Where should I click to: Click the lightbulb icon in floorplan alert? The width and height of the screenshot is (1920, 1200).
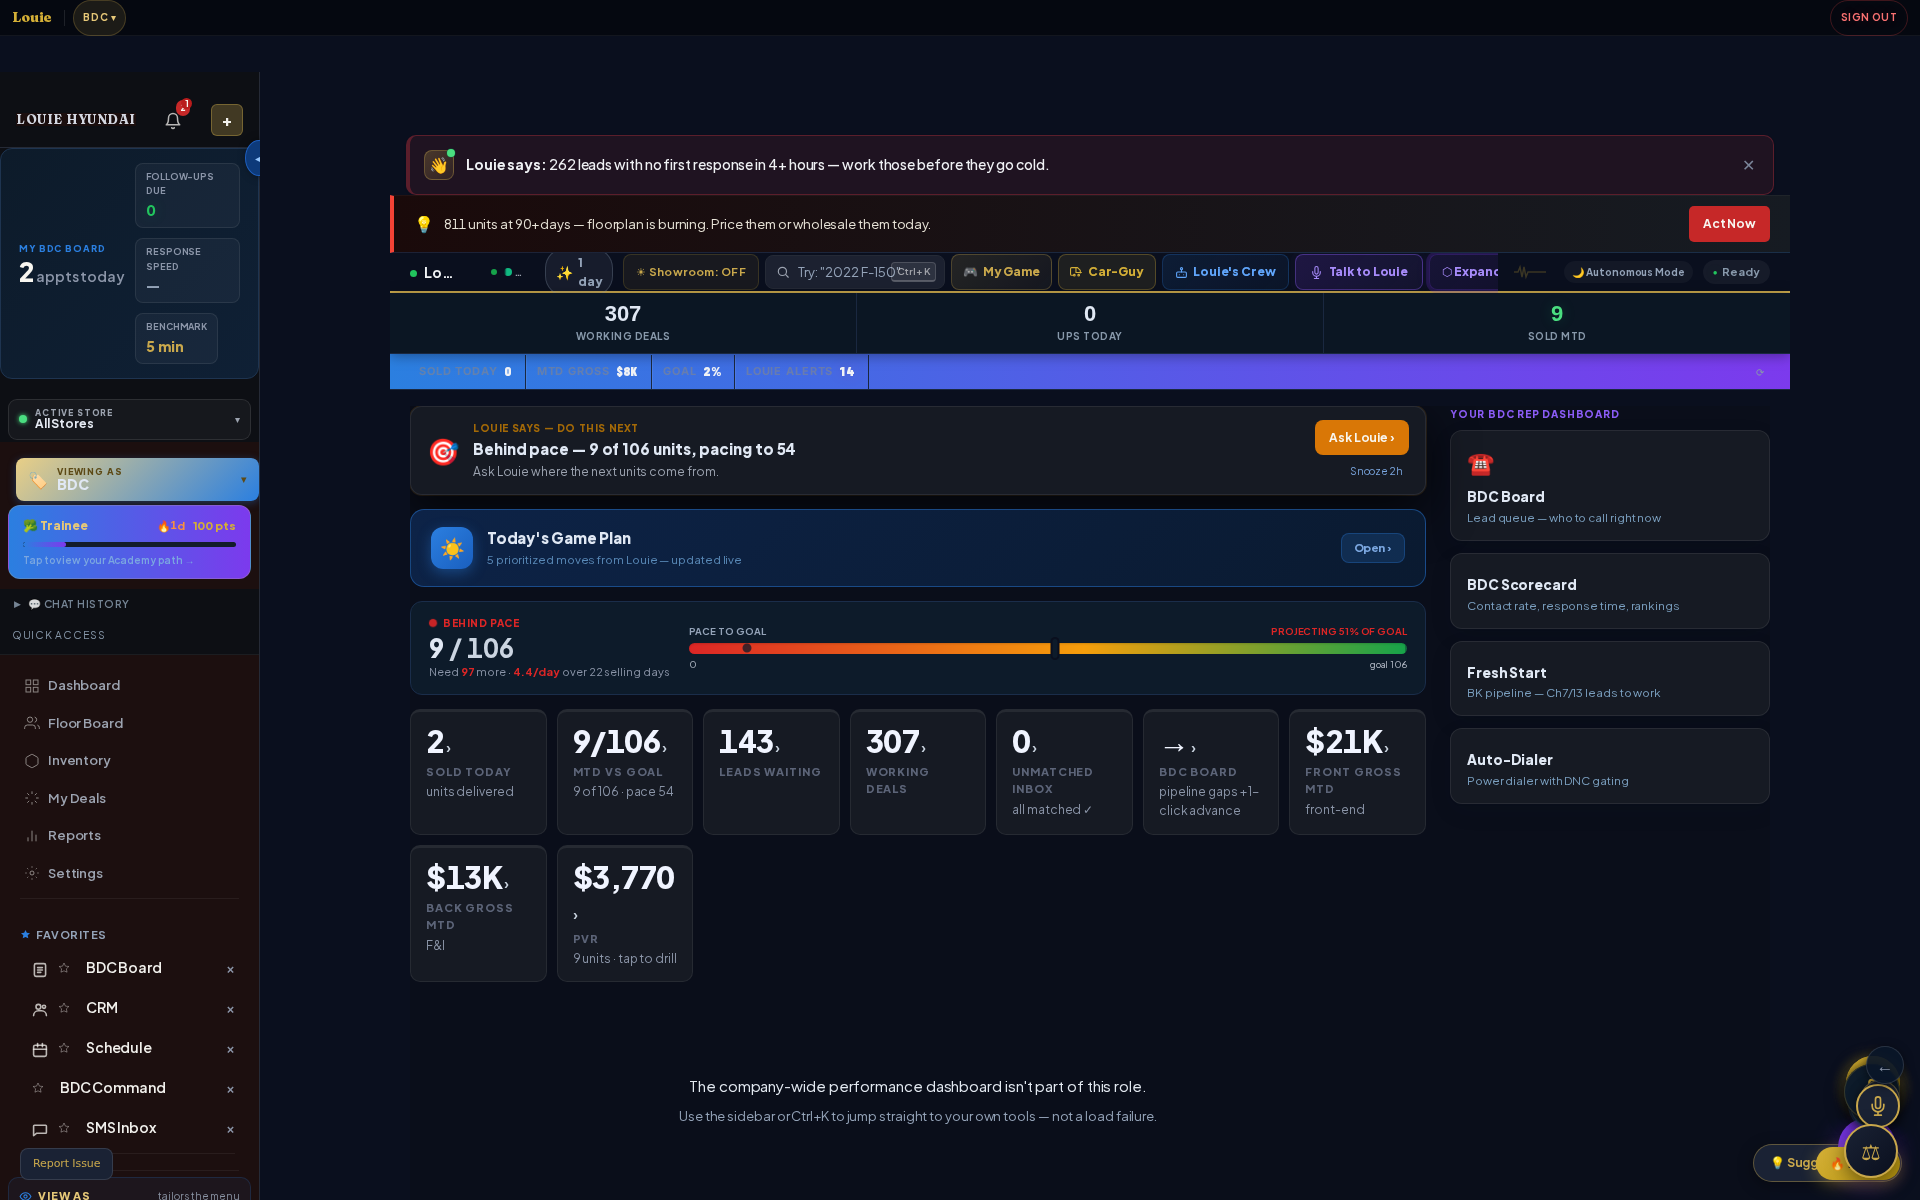[x=424, y=224]
